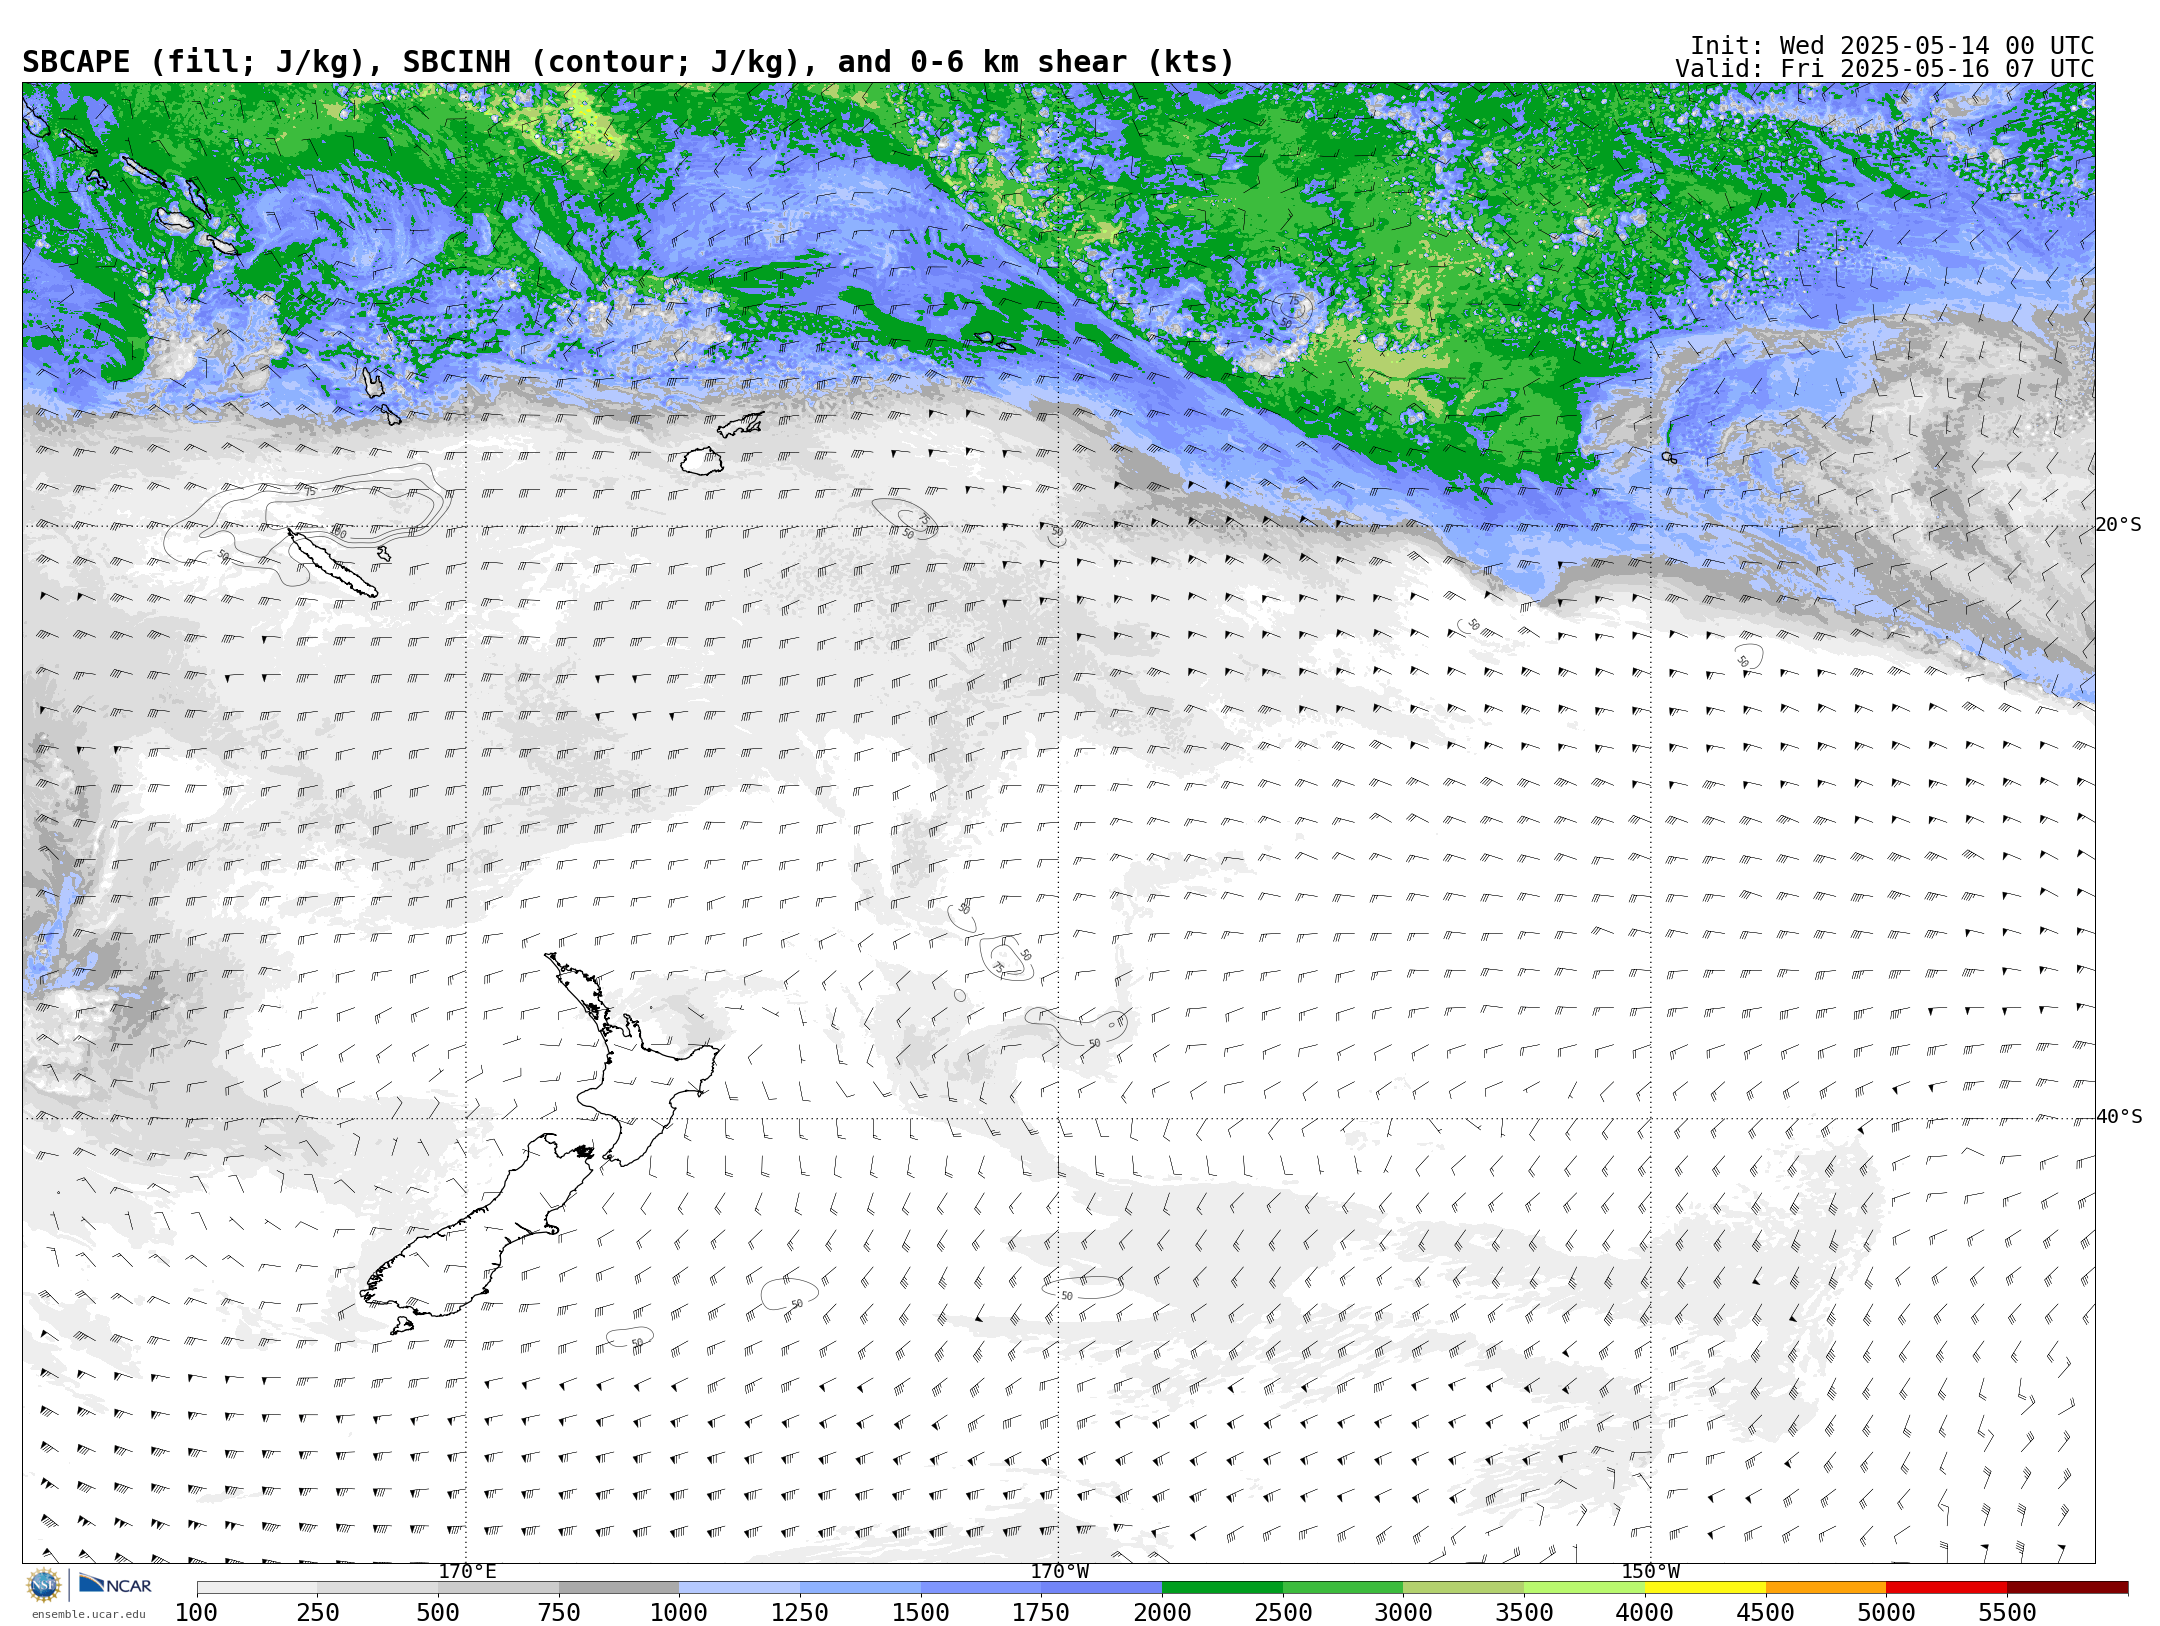2160x1626 pixels.
Task: Open the ensemble.ucar.edu link text
Action: click(x=89, y=1614)
